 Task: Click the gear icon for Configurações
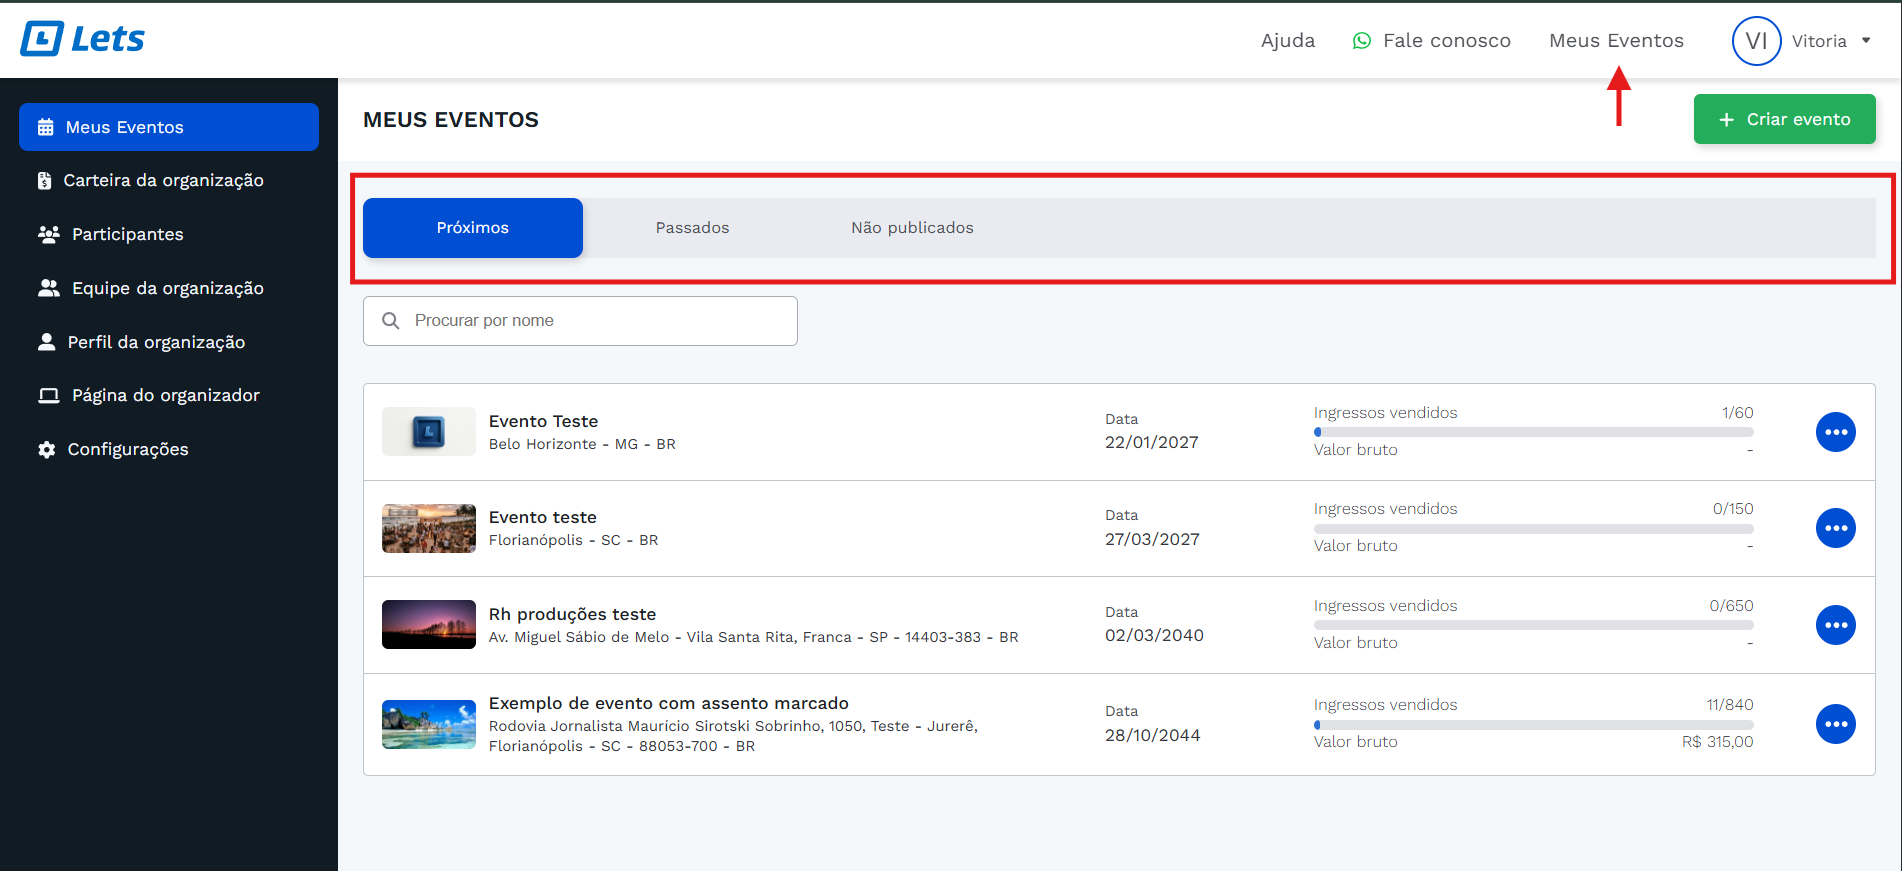47,450
